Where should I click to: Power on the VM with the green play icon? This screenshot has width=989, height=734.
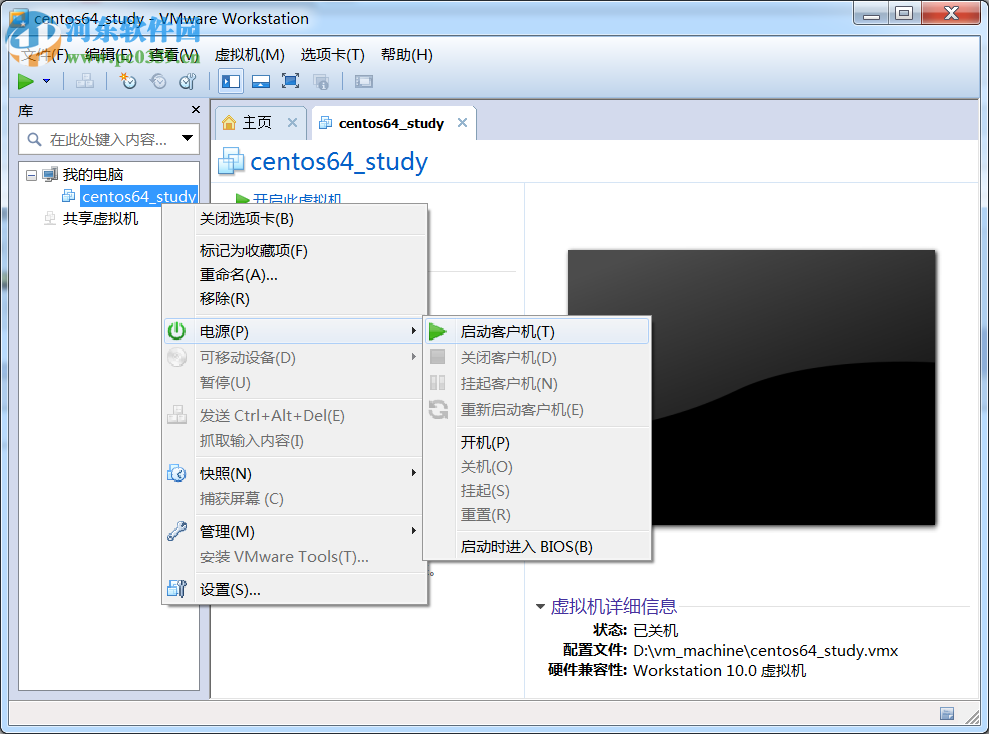(x=26, y=81)
